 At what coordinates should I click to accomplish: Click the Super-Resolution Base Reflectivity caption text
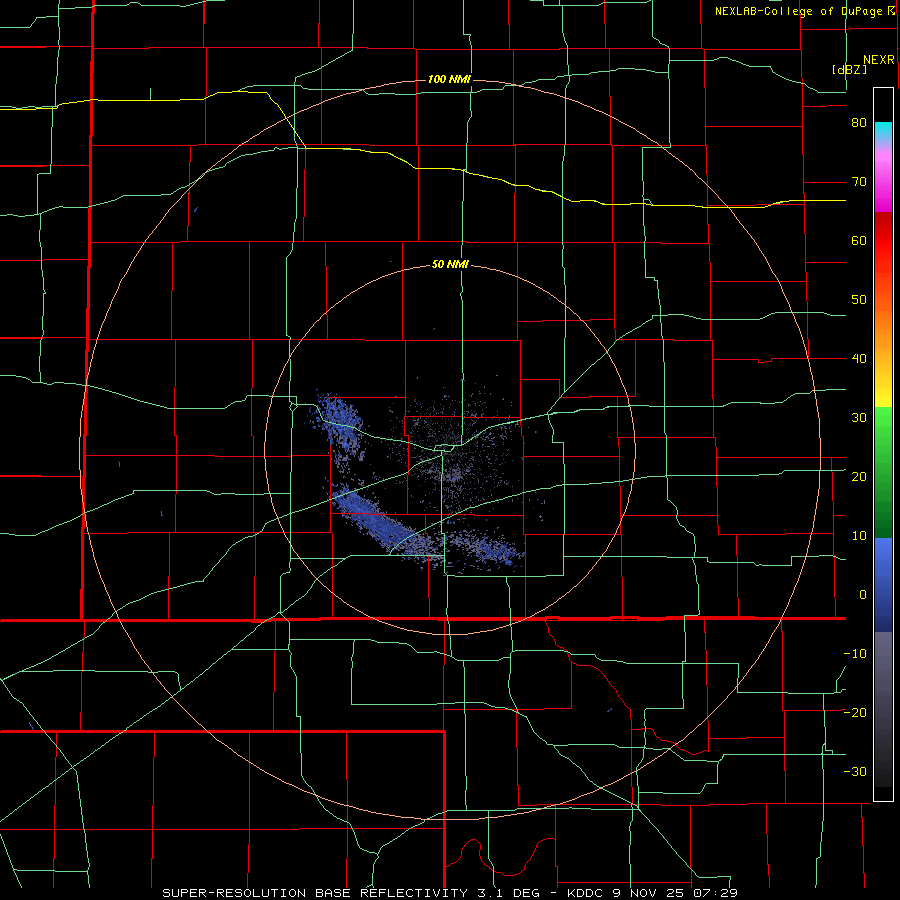pos(450,893)
